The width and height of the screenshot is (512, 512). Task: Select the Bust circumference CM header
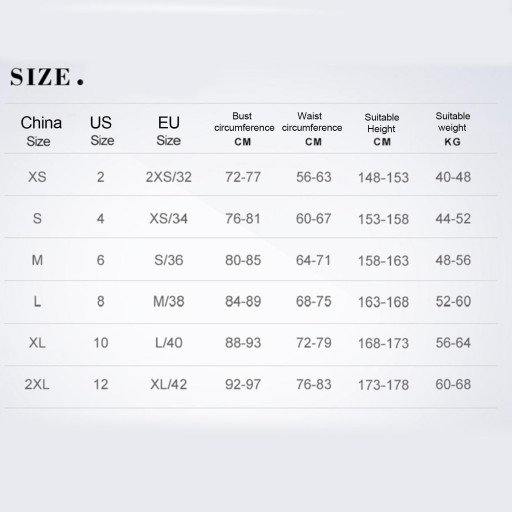point(244,129)
